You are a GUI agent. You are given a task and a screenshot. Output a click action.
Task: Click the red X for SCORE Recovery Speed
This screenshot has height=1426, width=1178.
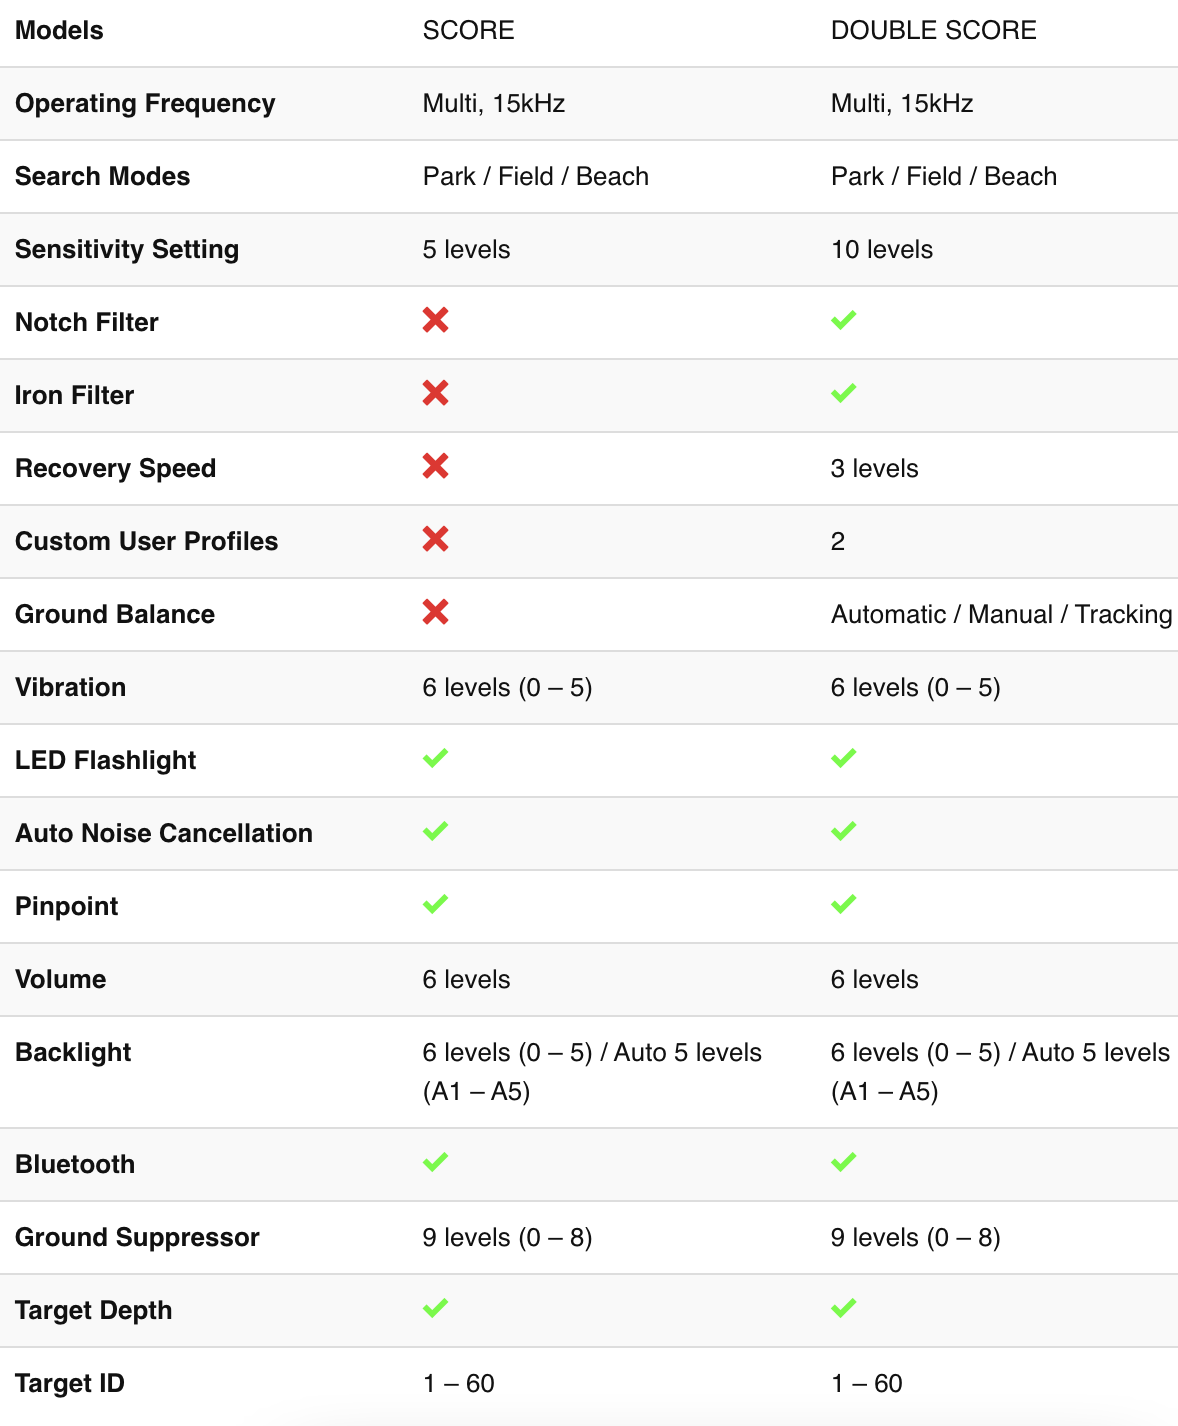[435, 466]
